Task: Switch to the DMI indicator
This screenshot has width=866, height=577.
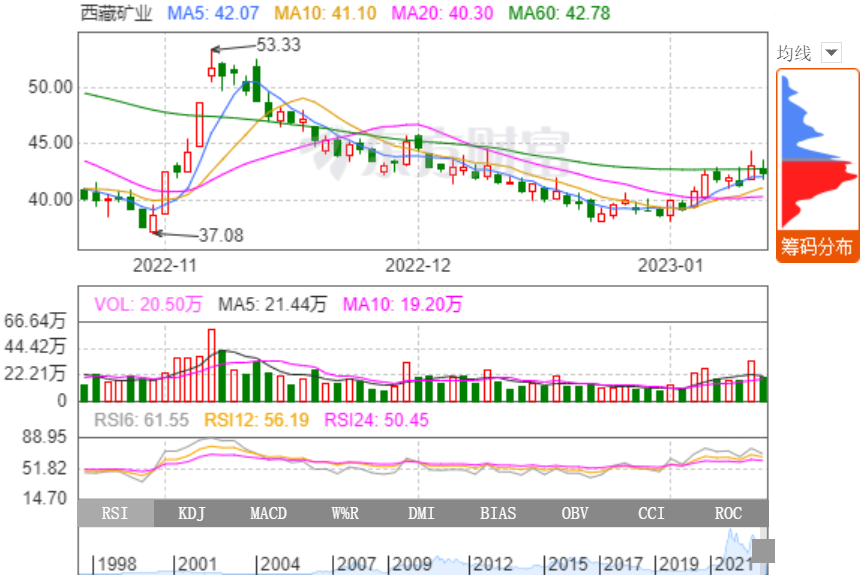Action: pos(421,513)
